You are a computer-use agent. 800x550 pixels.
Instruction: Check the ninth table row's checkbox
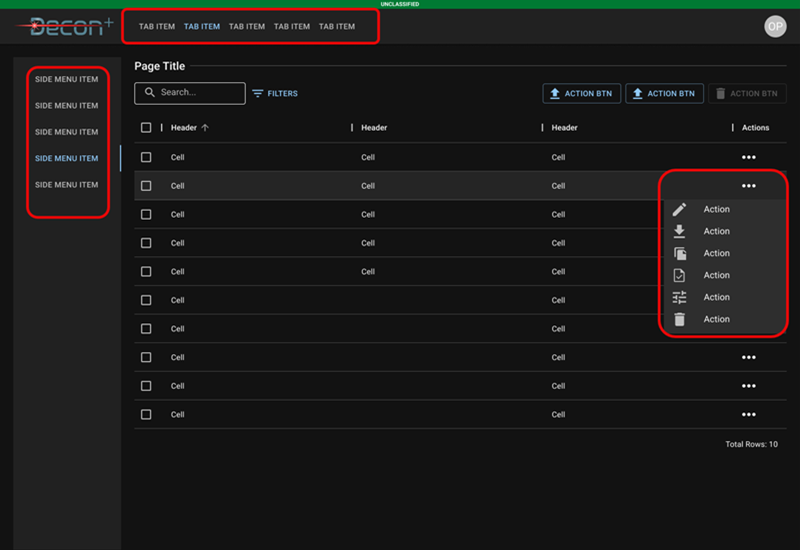[146, 386]
